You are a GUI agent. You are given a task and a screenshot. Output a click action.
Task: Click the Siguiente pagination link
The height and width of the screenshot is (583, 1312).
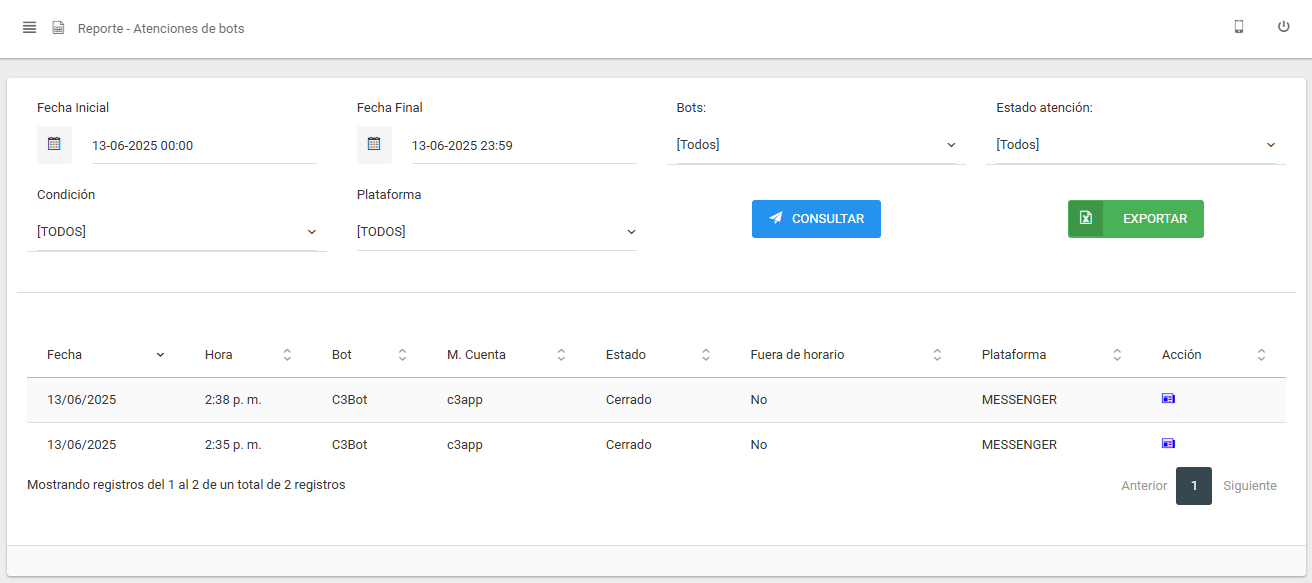(1249, 485)
